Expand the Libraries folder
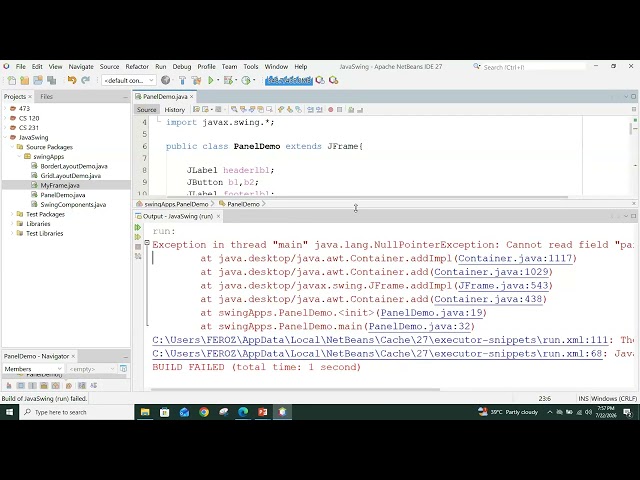The height and width of the screenshot is (480, 640). (12, 224)
